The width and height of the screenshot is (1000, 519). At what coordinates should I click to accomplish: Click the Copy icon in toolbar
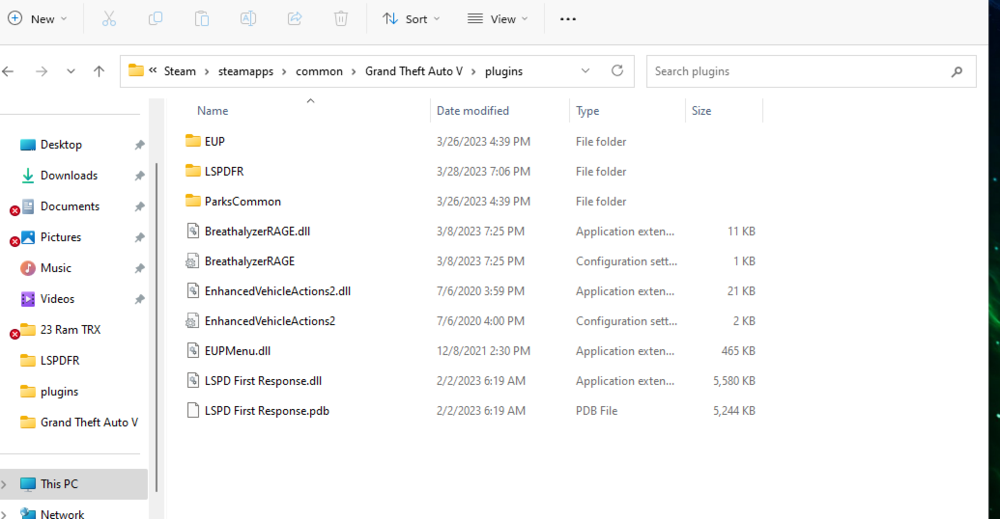click(155, 19)
